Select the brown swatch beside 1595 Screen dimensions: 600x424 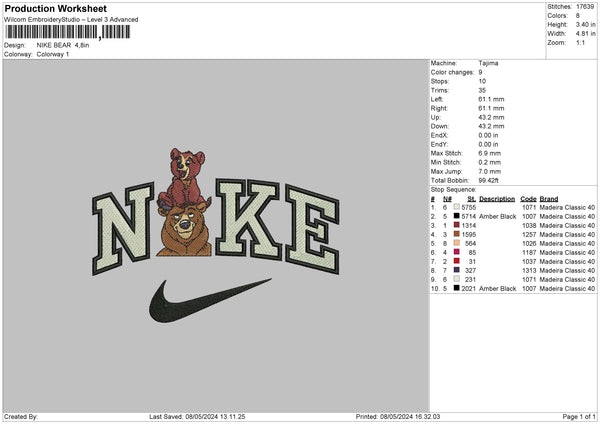pos(457,234)
